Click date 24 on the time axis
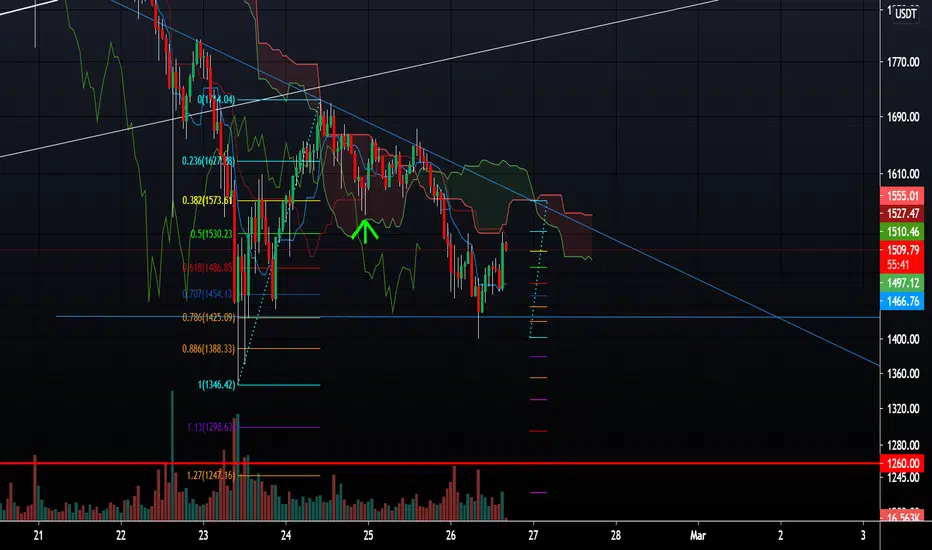932x550 pixels. [286, 536]
